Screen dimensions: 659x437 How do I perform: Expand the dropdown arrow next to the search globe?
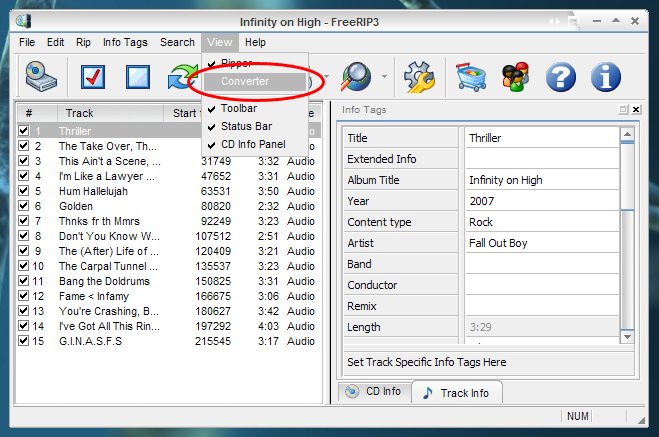click(384, 76)
